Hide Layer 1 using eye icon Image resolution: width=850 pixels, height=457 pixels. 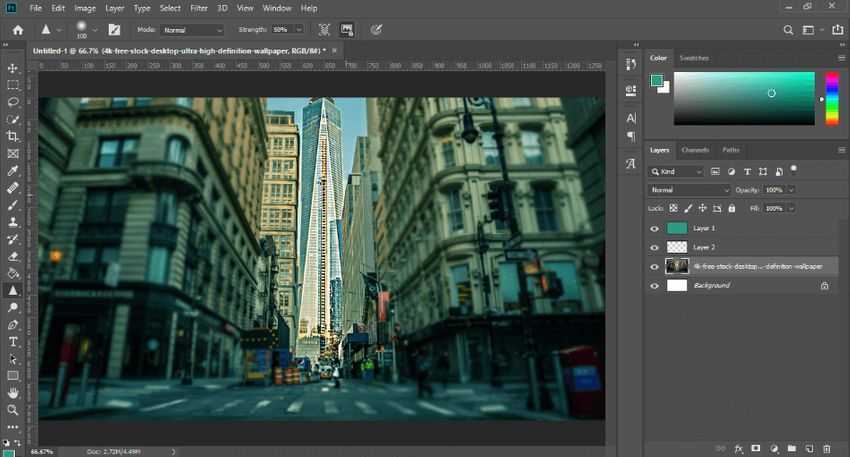(655, 228)
